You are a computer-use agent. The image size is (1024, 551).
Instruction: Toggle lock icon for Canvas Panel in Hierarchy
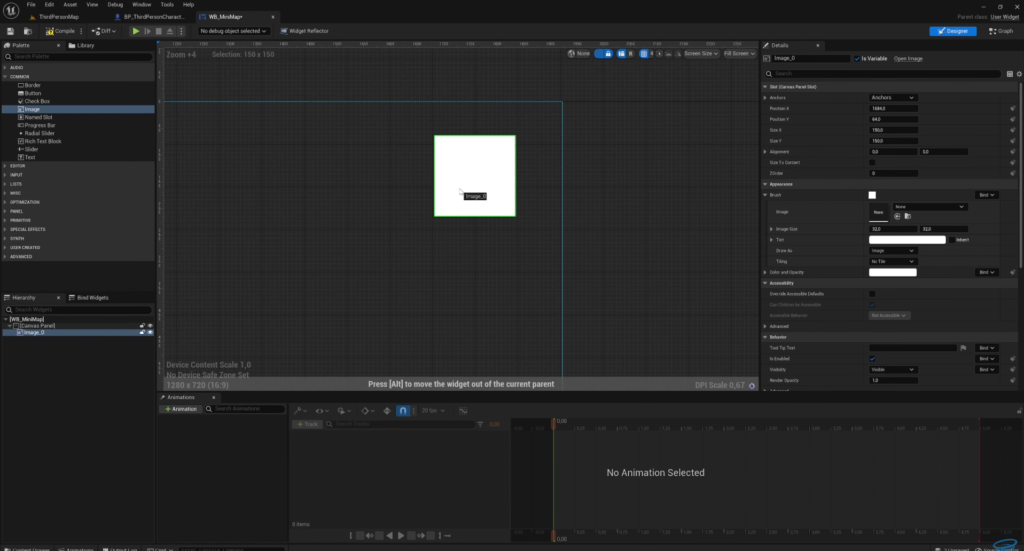pyautogui.click(x=142, y=326)
